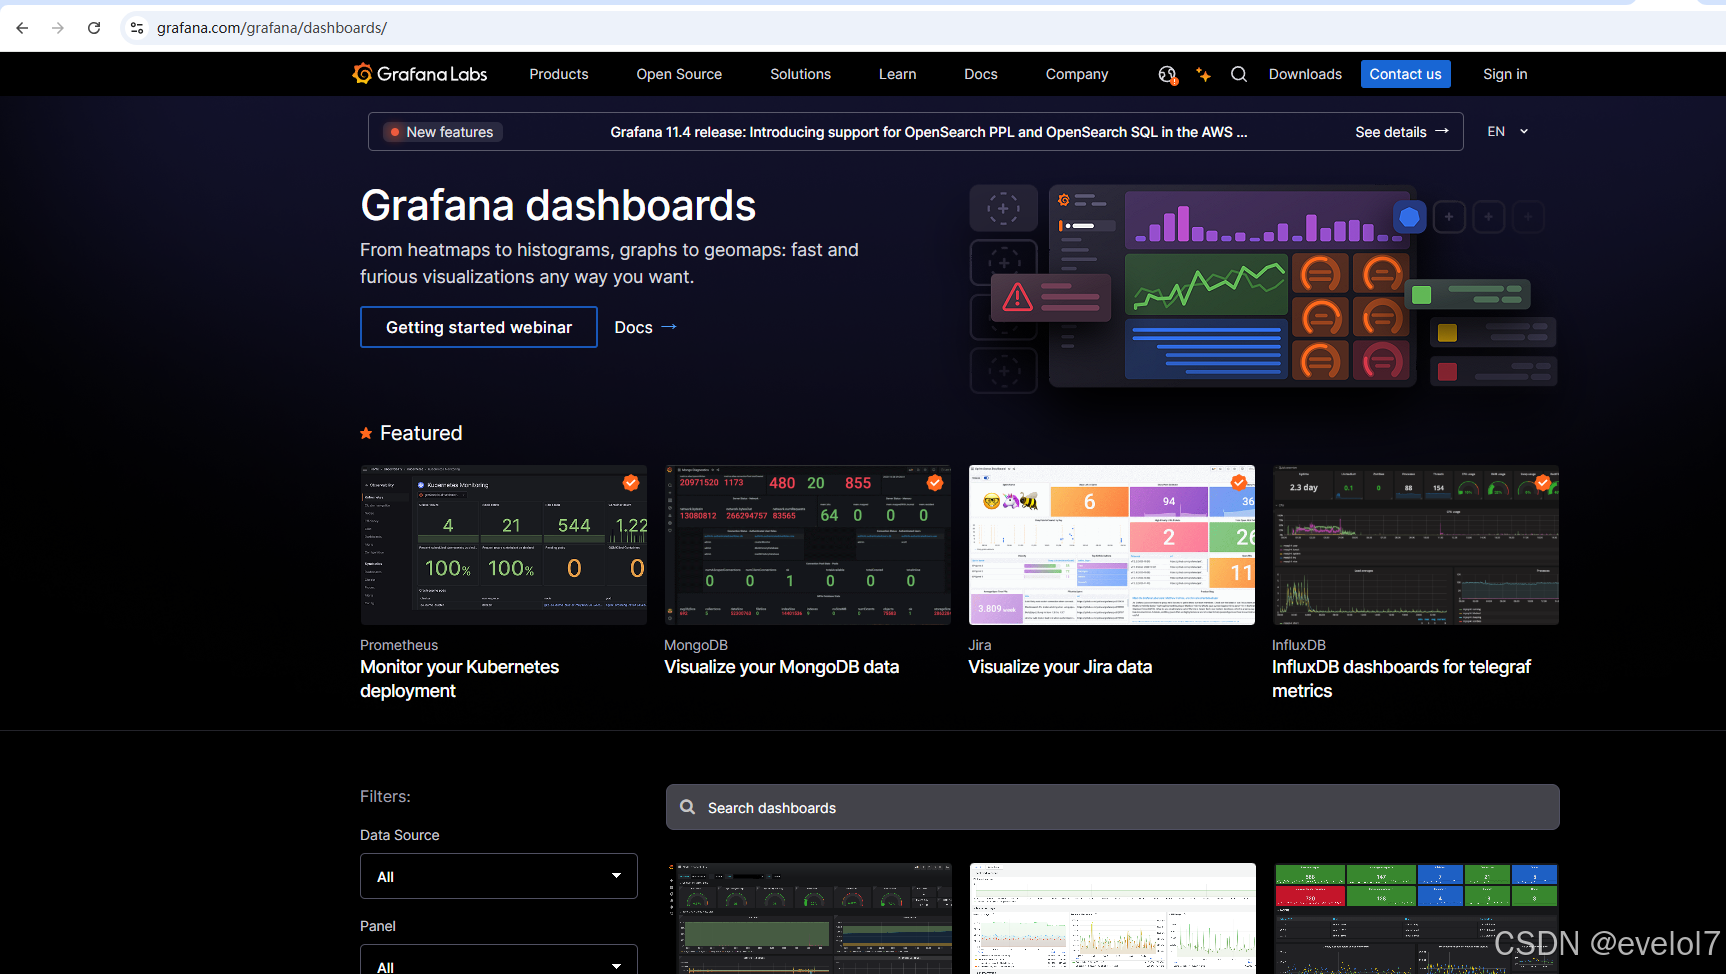Open Kubernetes monitoring dashboard thumbnail
This screenshot has width=1726, height=974.
(x=504, y=545)
